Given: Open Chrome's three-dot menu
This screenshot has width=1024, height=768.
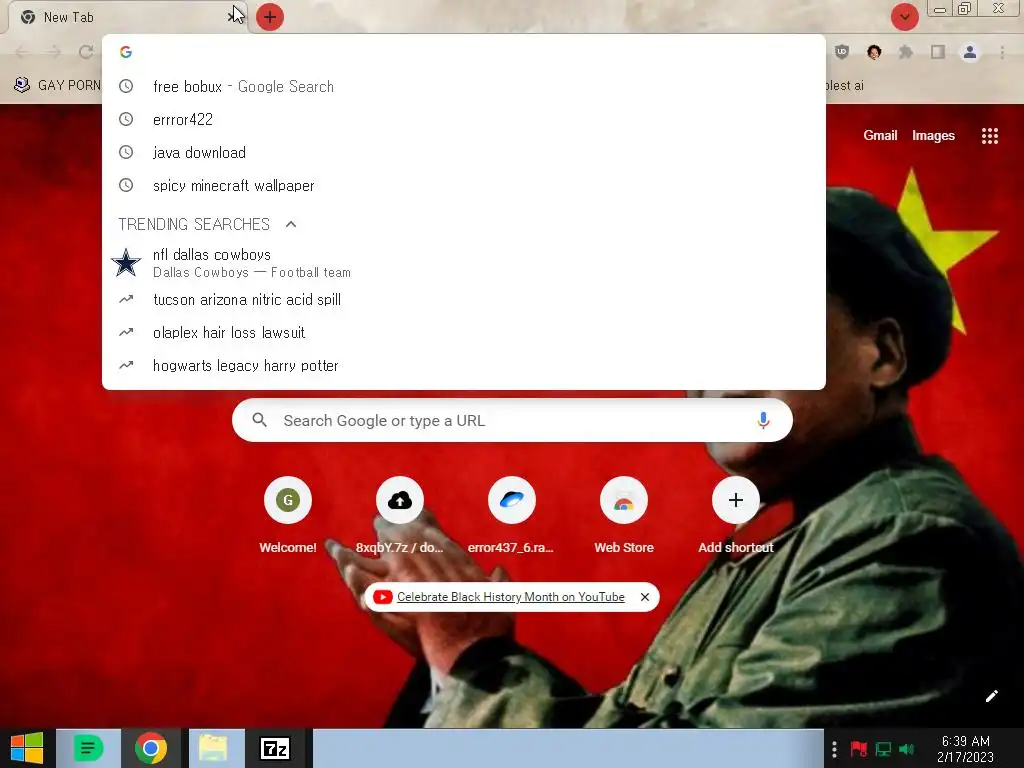Looking at the screenshot, I should point(1002,52).
